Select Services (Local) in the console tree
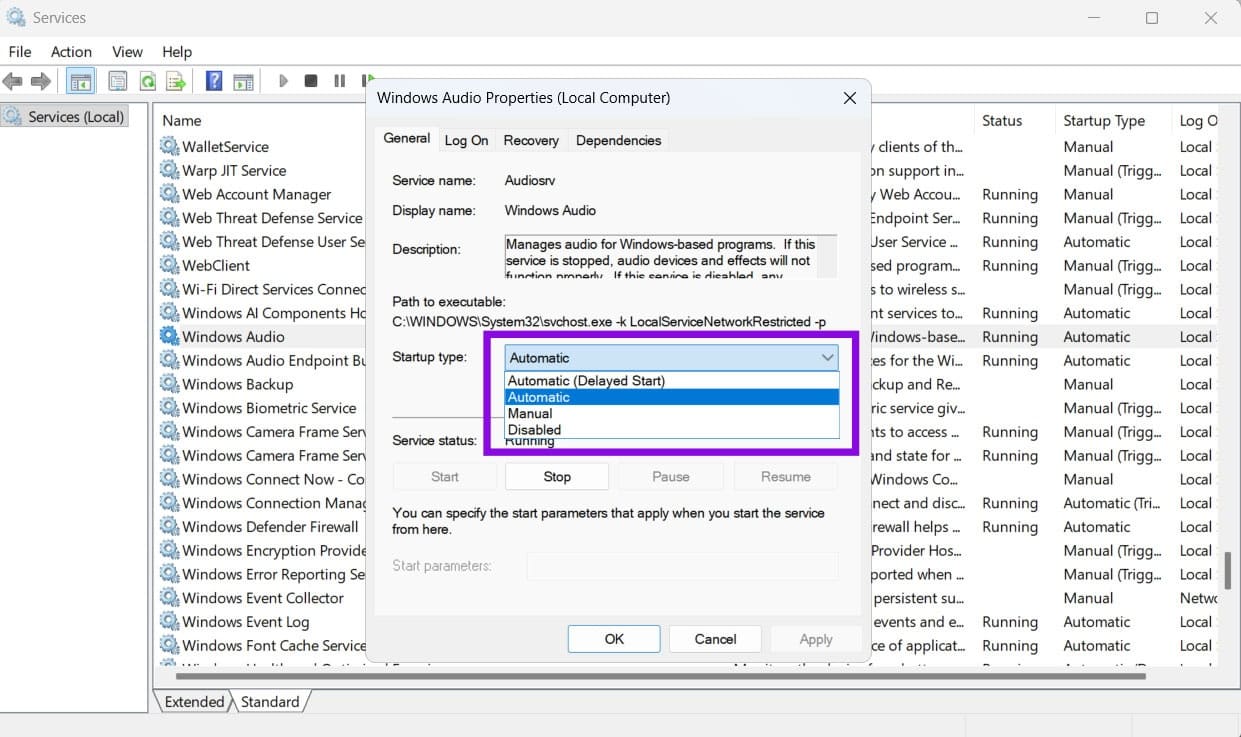 pyautogui.click(x=76, y=117)
